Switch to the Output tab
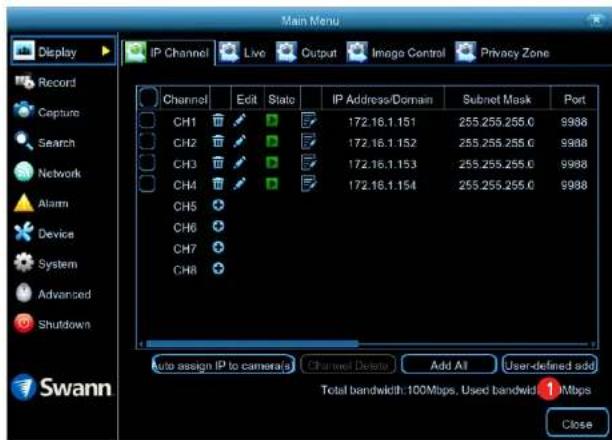This screenshot has height=440, width=612. pyautogui.click(x=306, y=53)
